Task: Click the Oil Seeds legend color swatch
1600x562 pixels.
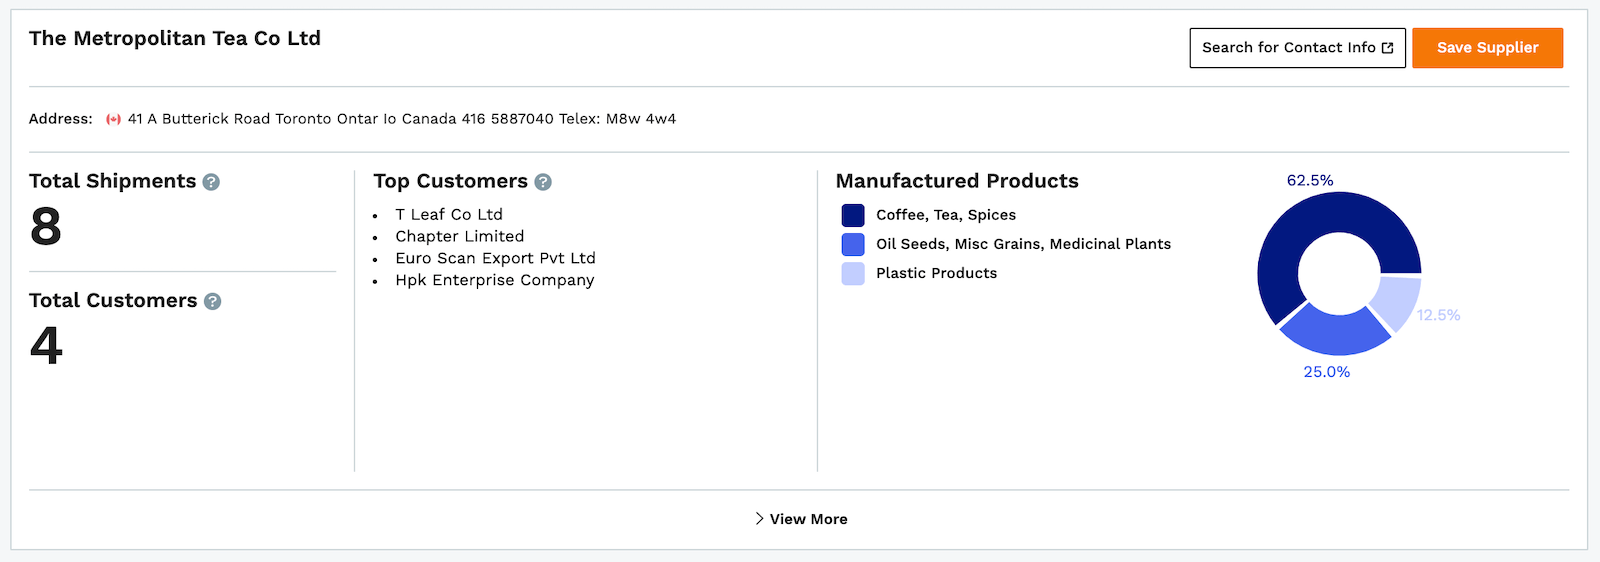Action: [853, 244]
